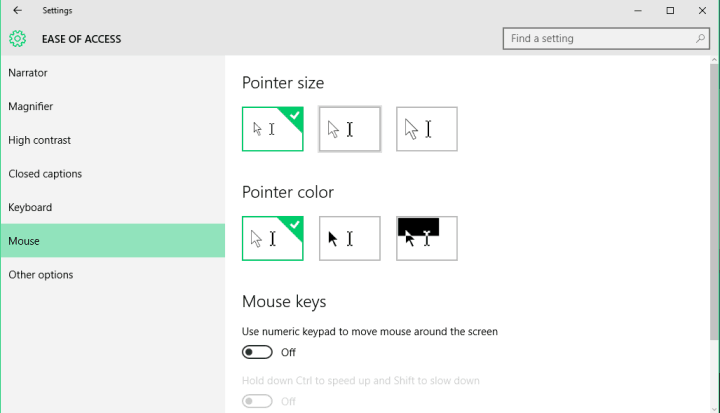
Task: Open the Narrator settings section
Action: tap(28, 73)
